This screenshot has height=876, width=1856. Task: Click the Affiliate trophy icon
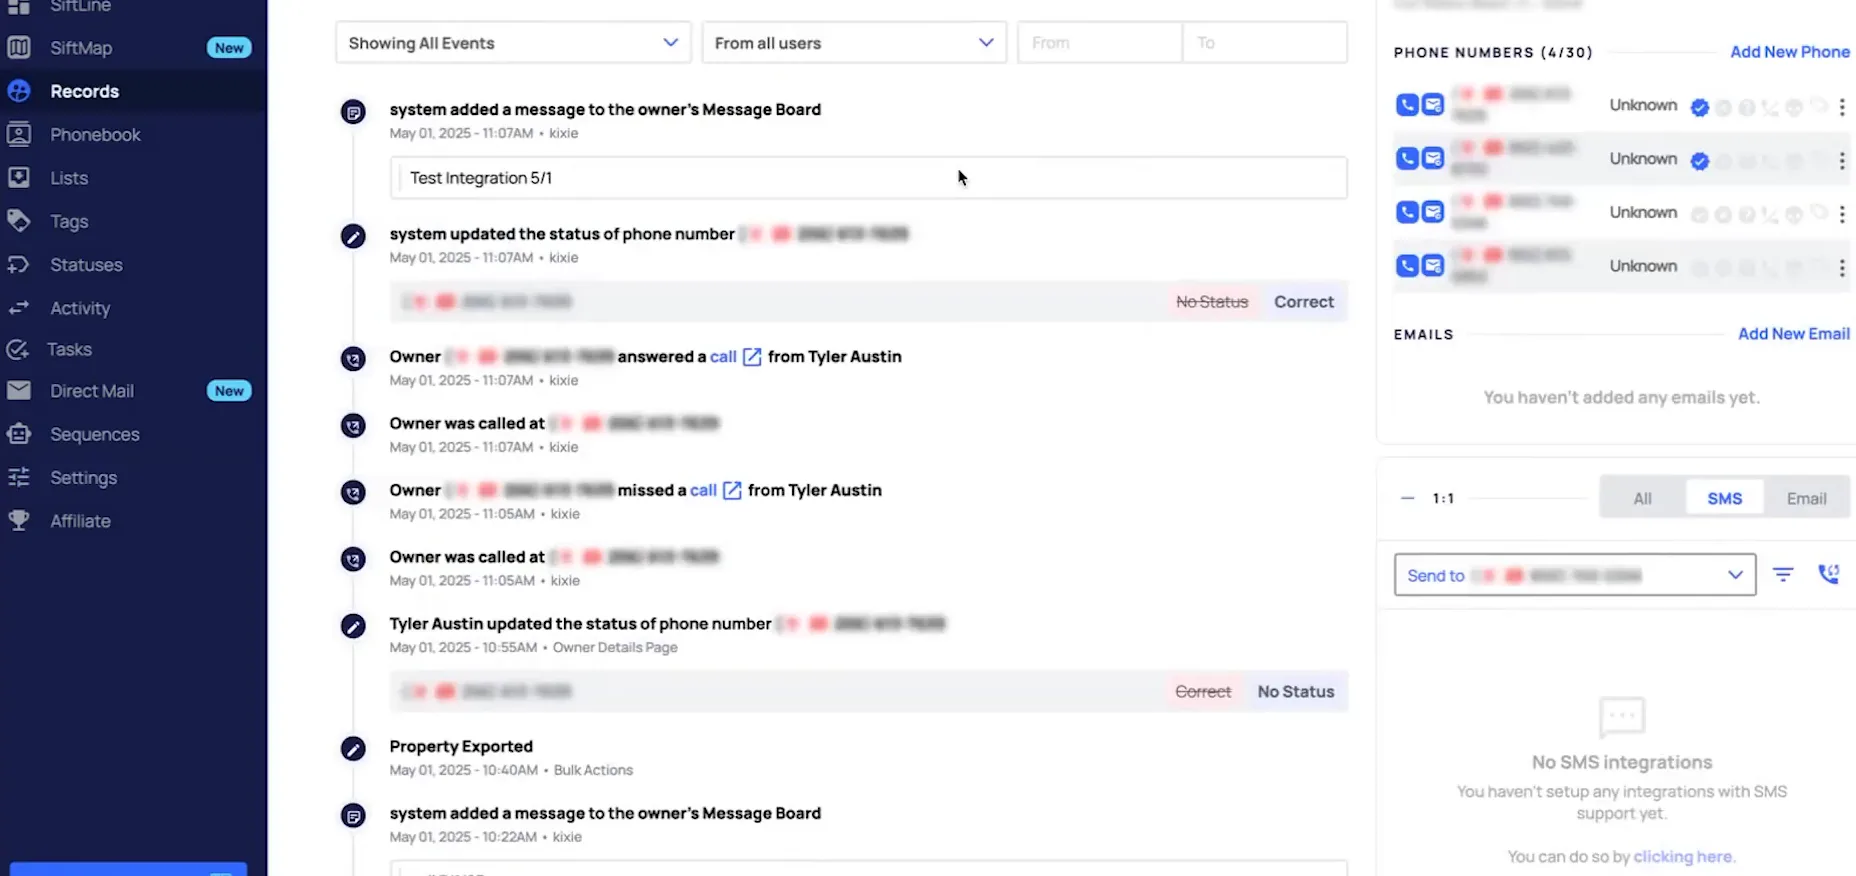pyautogui.click(x=18, y=520)
